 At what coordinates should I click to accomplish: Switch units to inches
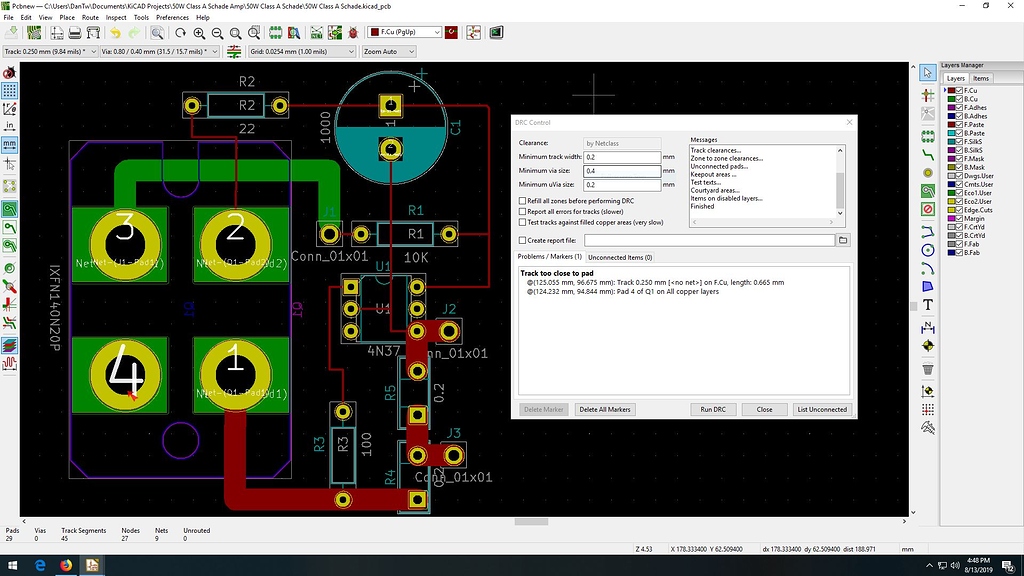pos(9,126)
